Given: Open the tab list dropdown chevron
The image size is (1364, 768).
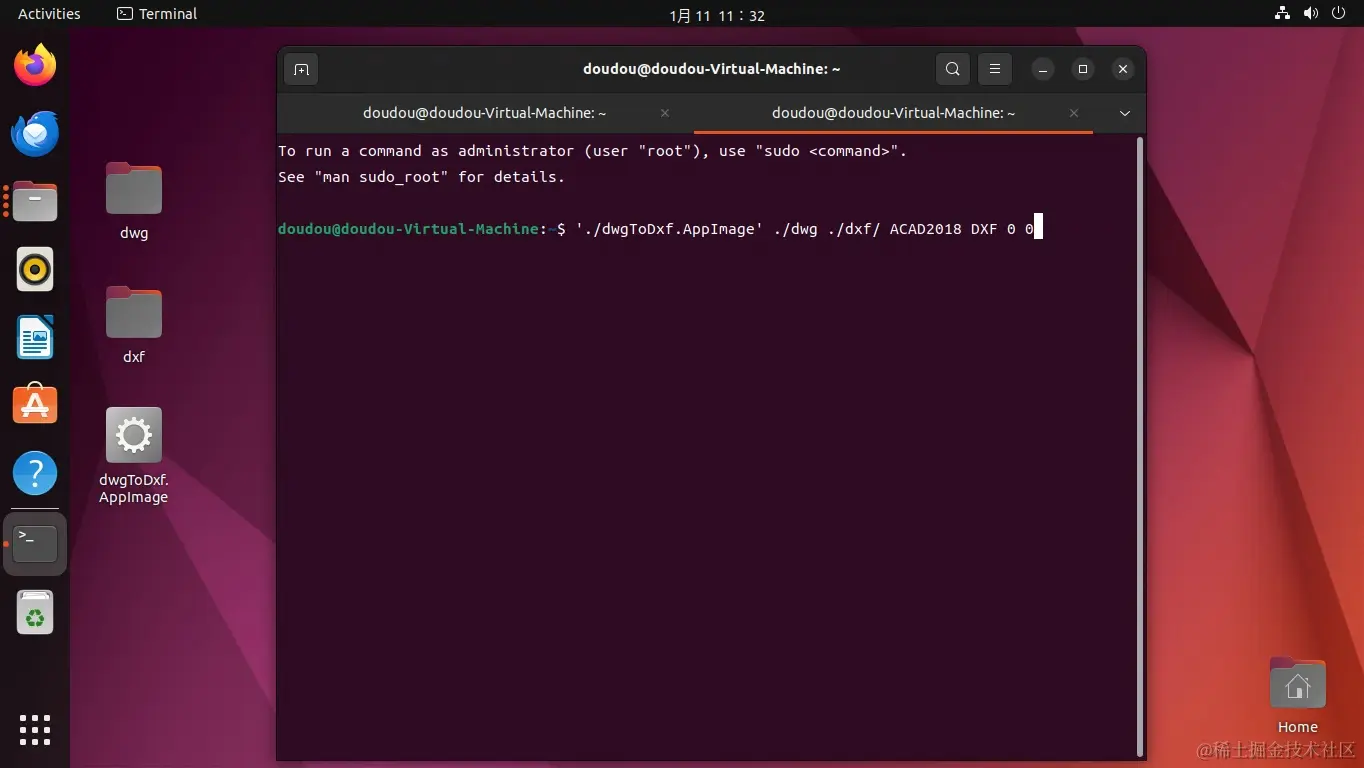Looking at the screenshot, I should (1125, 113).
